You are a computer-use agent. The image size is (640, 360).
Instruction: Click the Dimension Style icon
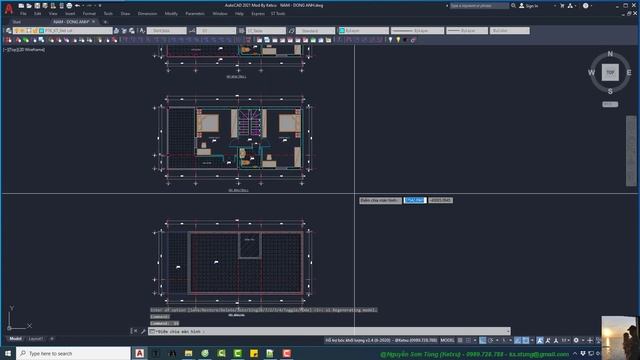[192, 31]
